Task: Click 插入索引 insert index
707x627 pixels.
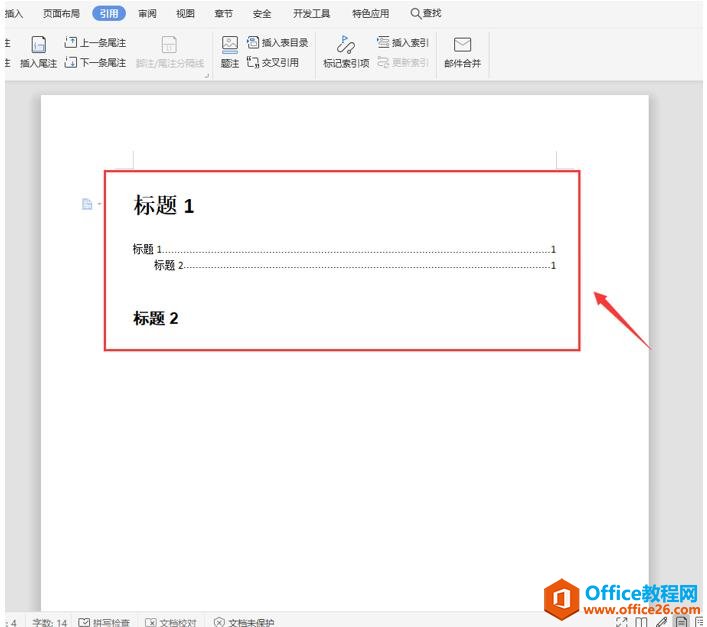Action: click(x=403, y=43)
